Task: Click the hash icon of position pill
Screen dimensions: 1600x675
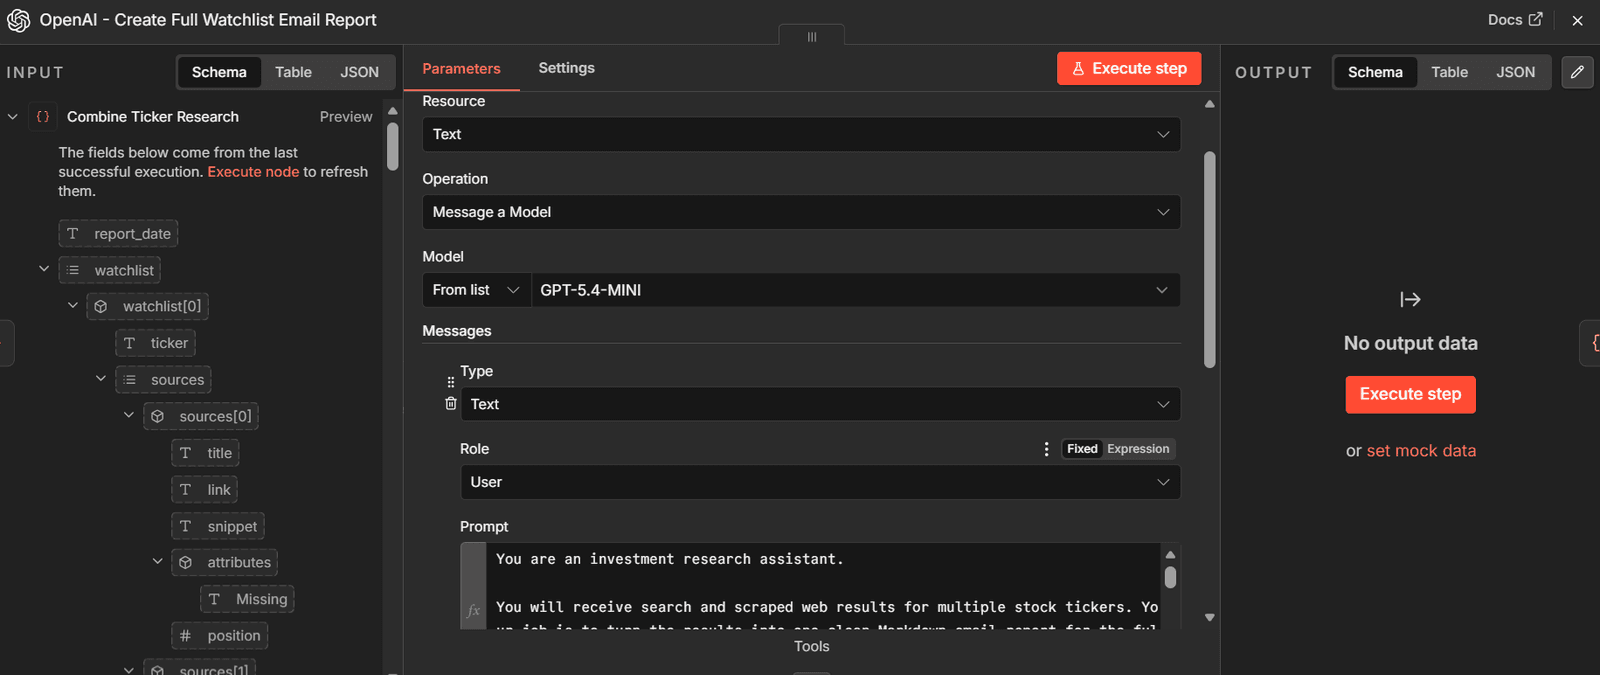Action: coord(185,636)
